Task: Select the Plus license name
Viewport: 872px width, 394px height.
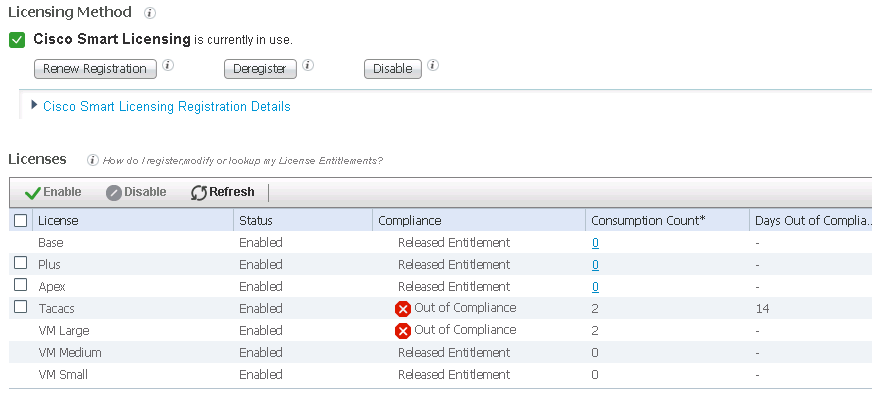Action: click(49, 265)
